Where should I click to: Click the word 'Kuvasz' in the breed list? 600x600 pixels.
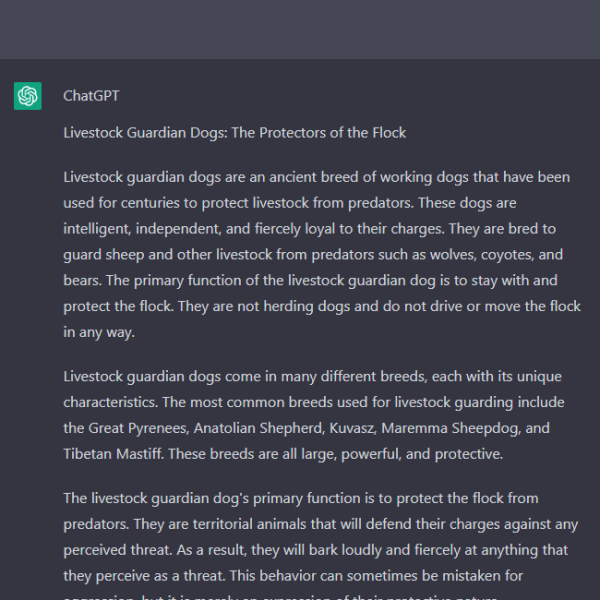pyautogui.click(x=352, y=428)
